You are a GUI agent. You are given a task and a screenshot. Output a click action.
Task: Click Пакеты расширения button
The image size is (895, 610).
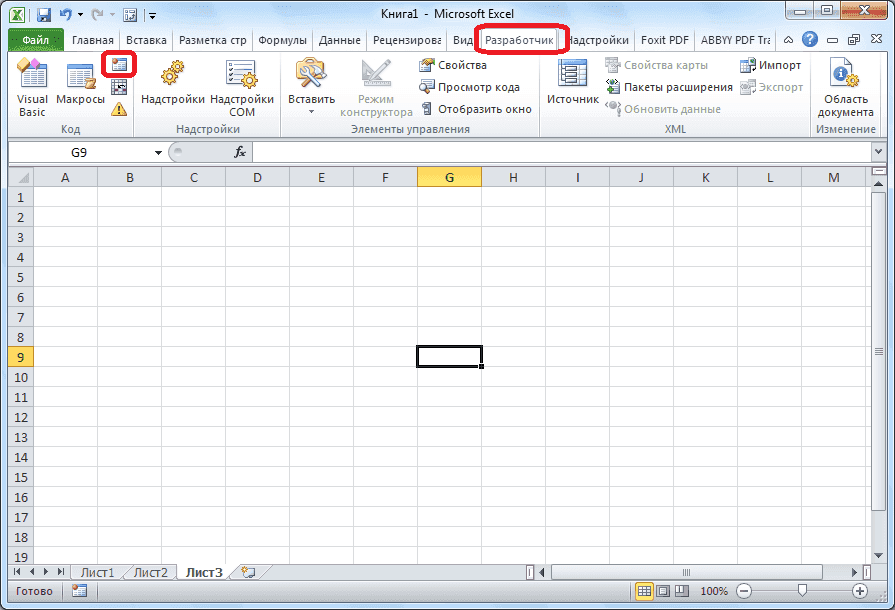669,87
